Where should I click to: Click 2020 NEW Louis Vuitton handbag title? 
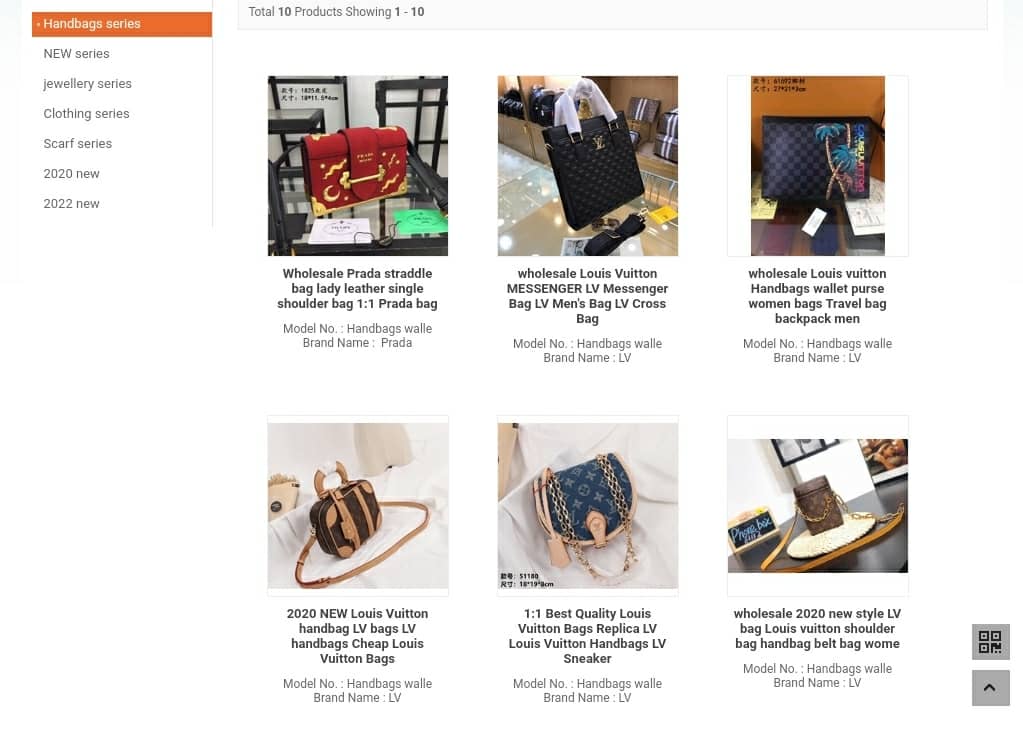pyautogui.click(x=358, y=636)
